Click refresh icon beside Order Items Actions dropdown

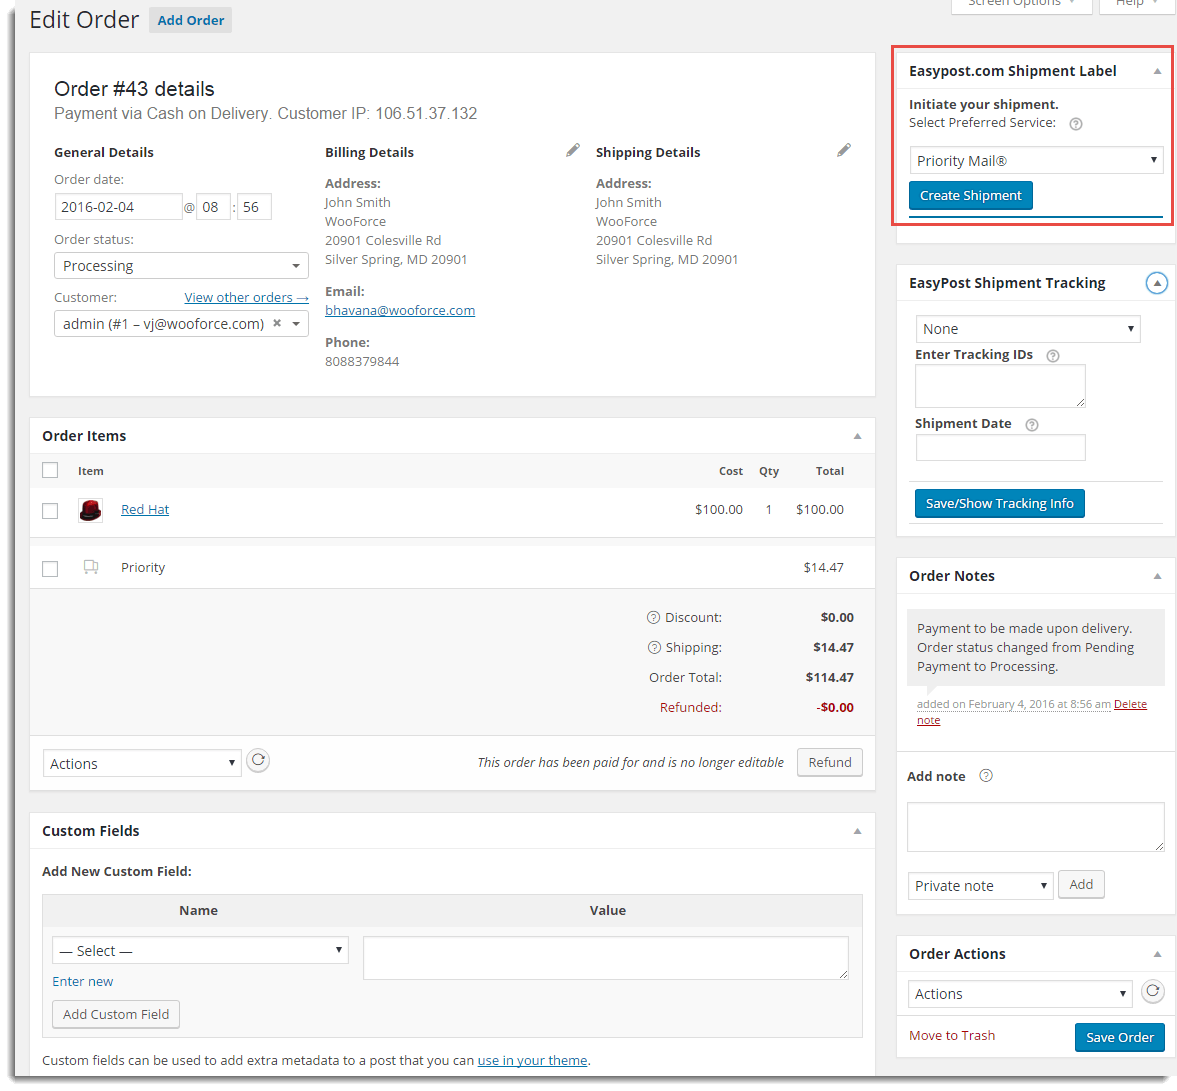258,760
